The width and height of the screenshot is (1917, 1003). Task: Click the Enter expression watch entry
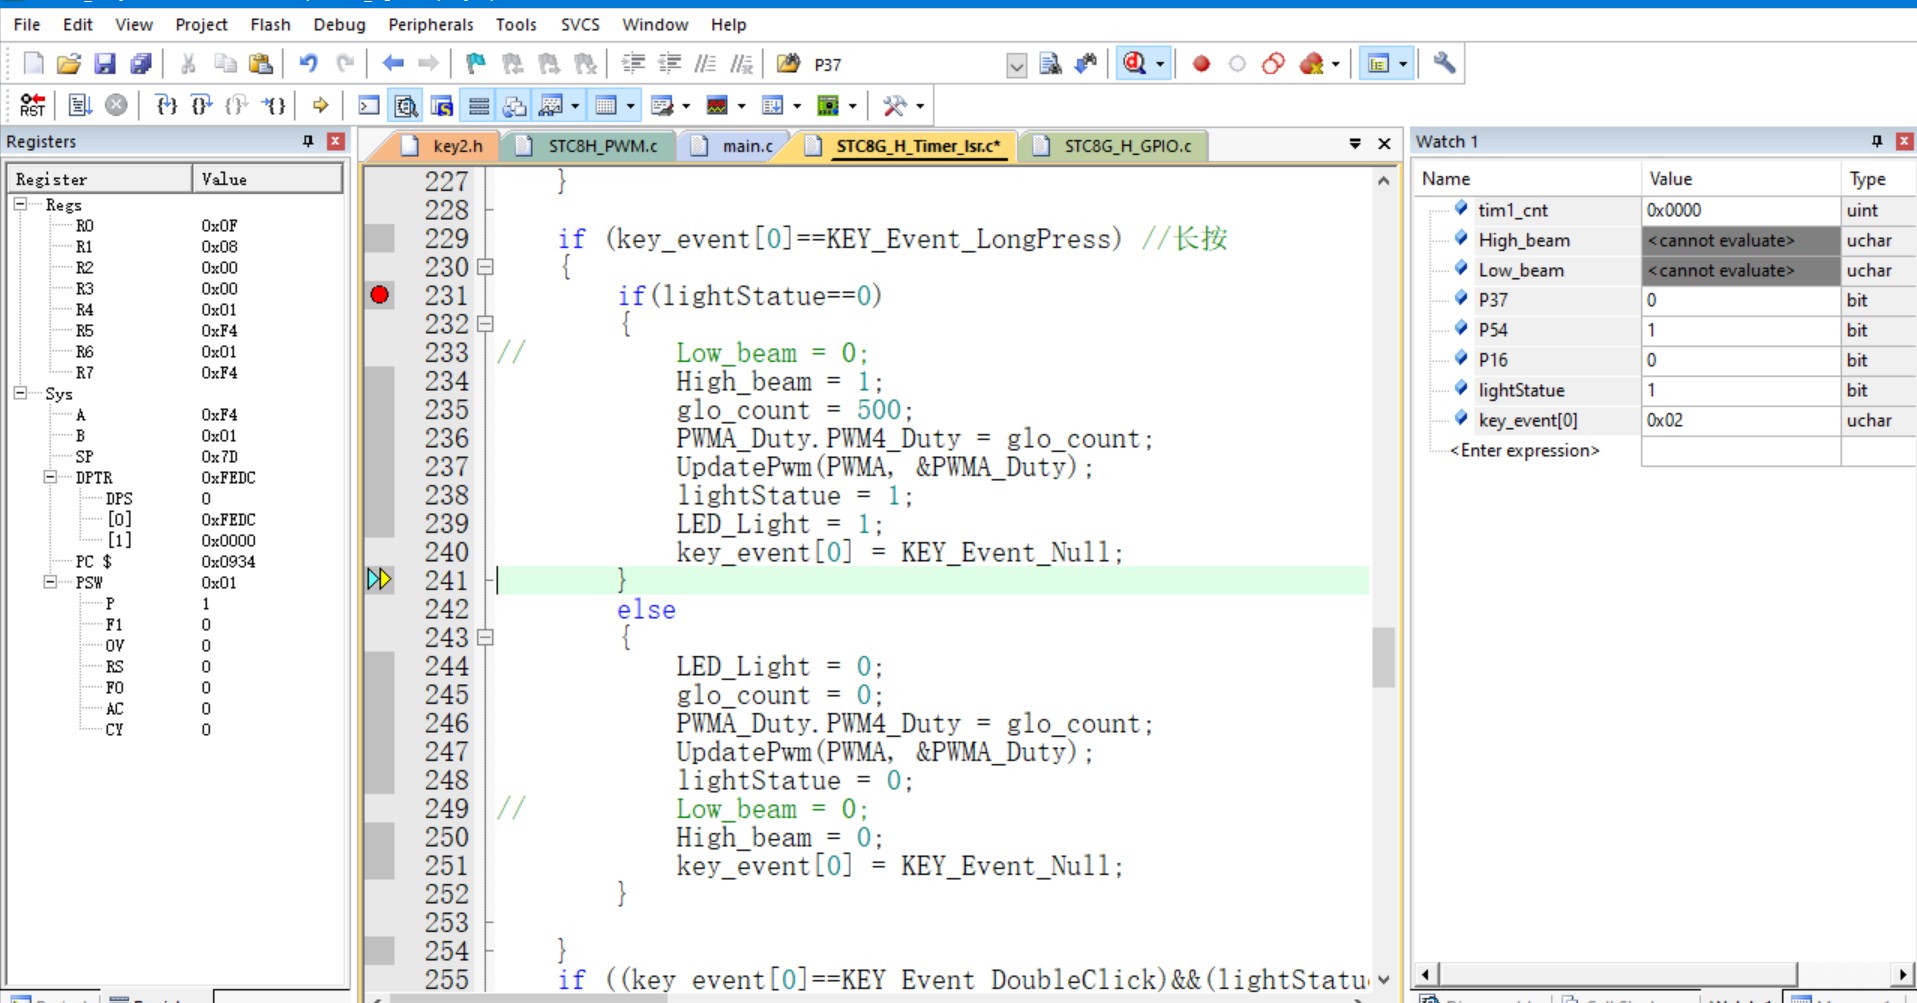(x=1524, y=450)
